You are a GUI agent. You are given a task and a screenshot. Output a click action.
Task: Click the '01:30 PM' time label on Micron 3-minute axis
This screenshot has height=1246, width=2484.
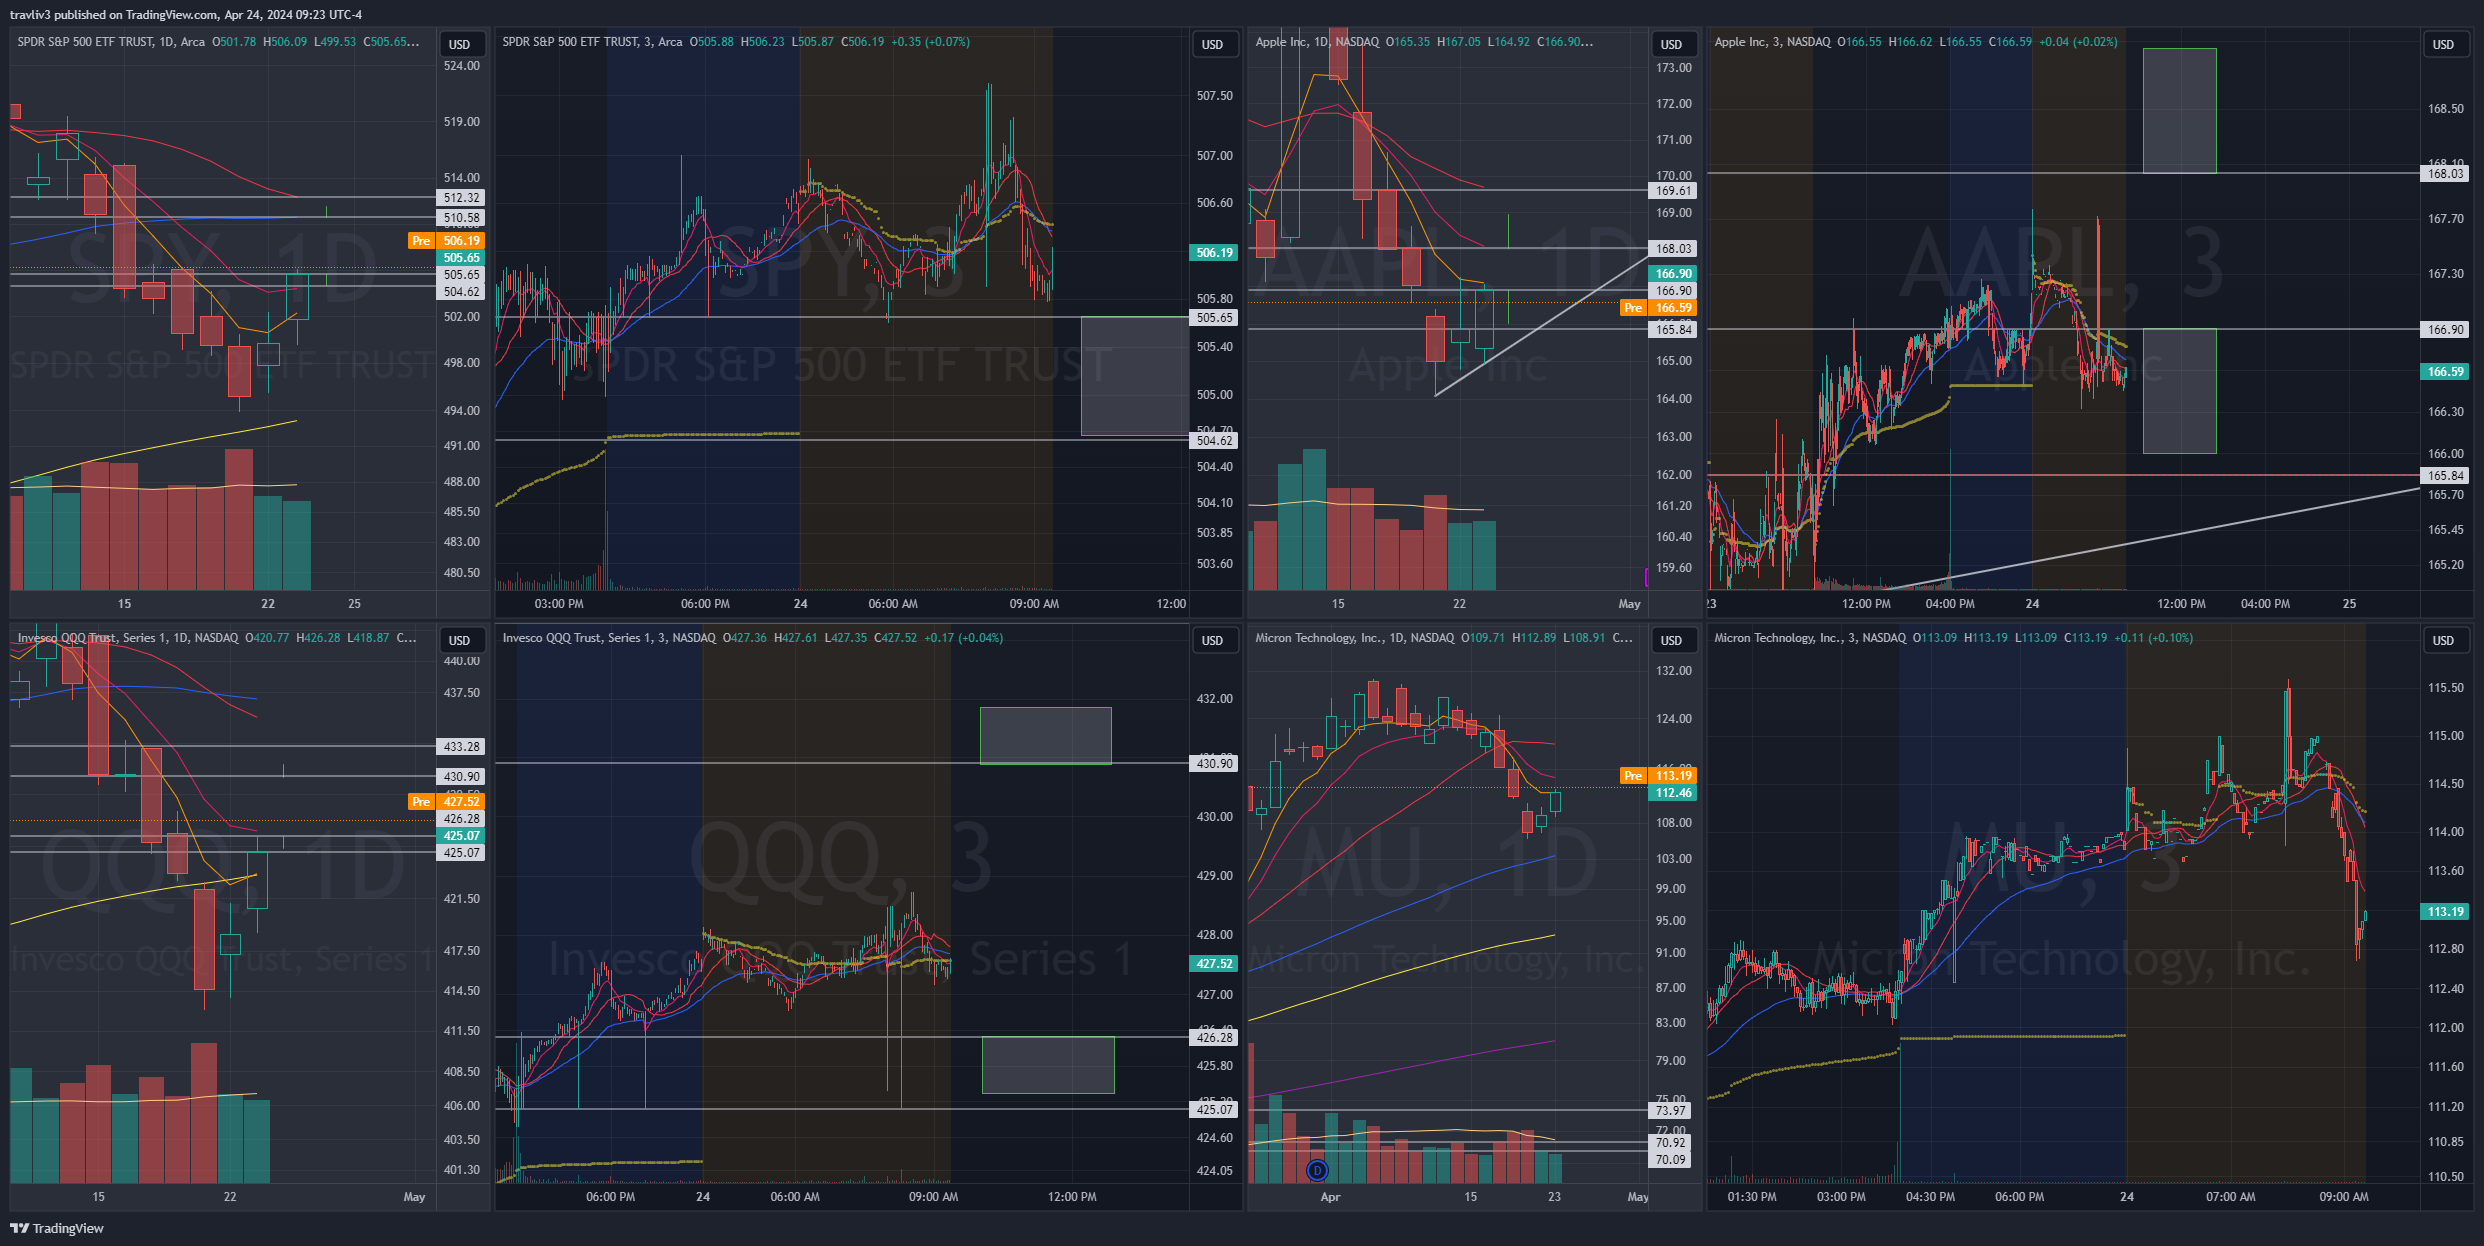point(1752,1197)
